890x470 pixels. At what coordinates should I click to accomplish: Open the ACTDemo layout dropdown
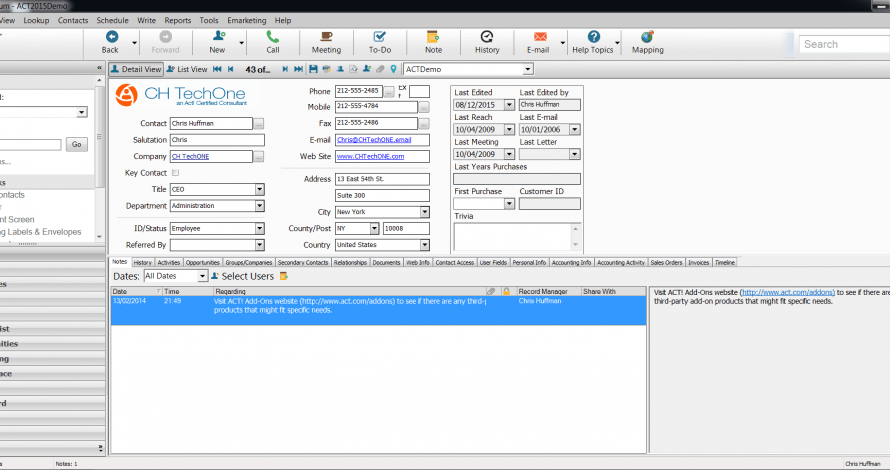528,69
